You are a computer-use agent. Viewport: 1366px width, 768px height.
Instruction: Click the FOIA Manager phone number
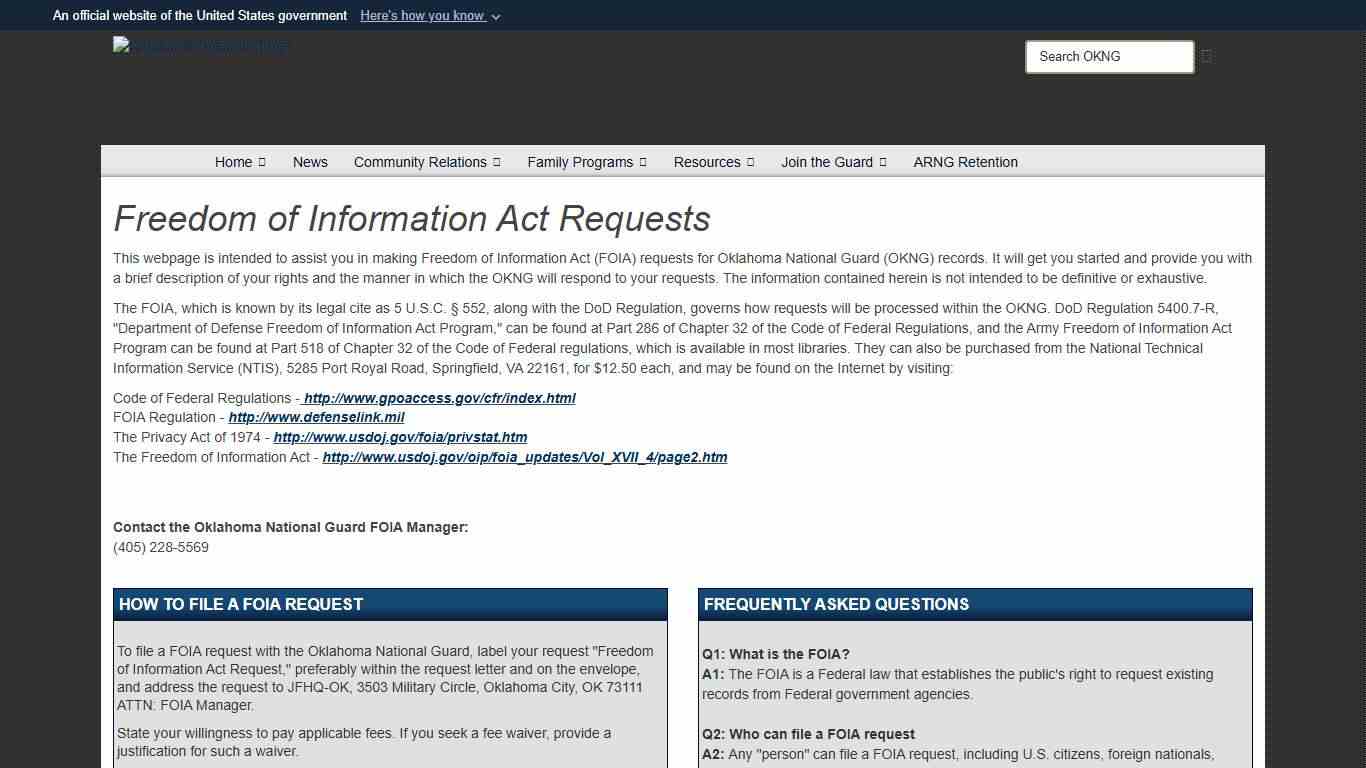click(x=161, y=547)
